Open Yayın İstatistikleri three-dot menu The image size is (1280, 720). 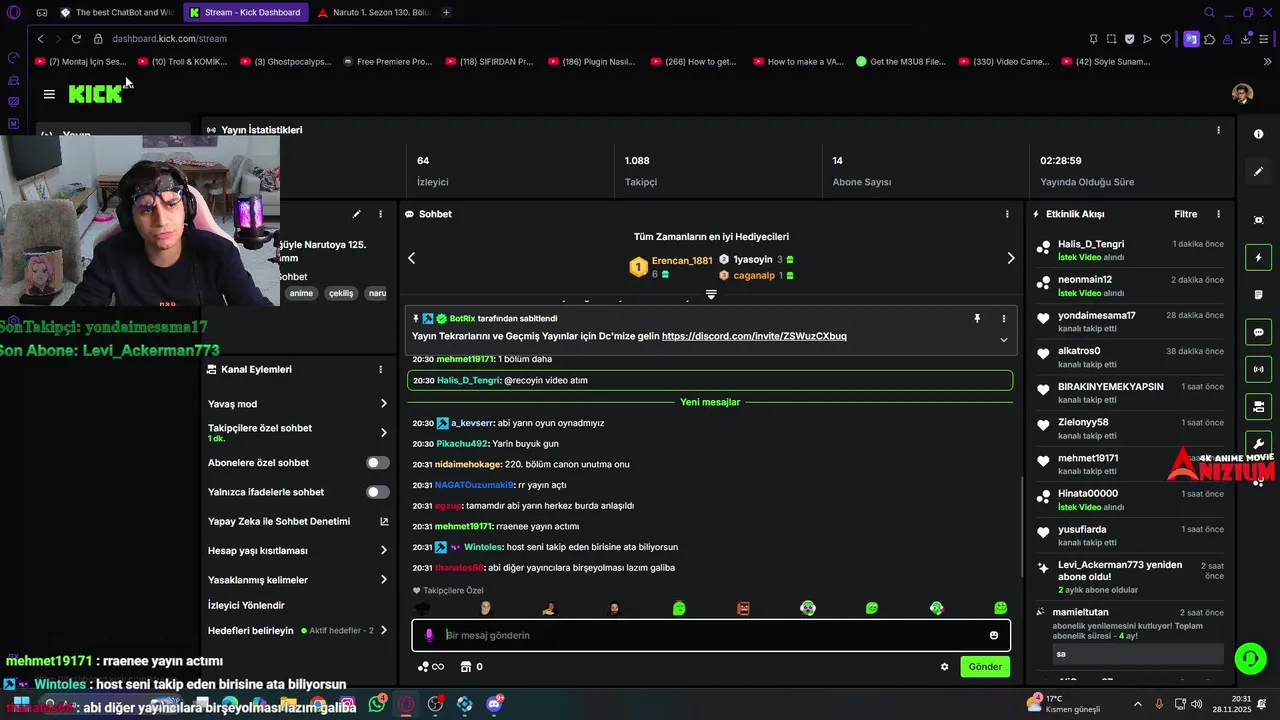pos(1218,130)
